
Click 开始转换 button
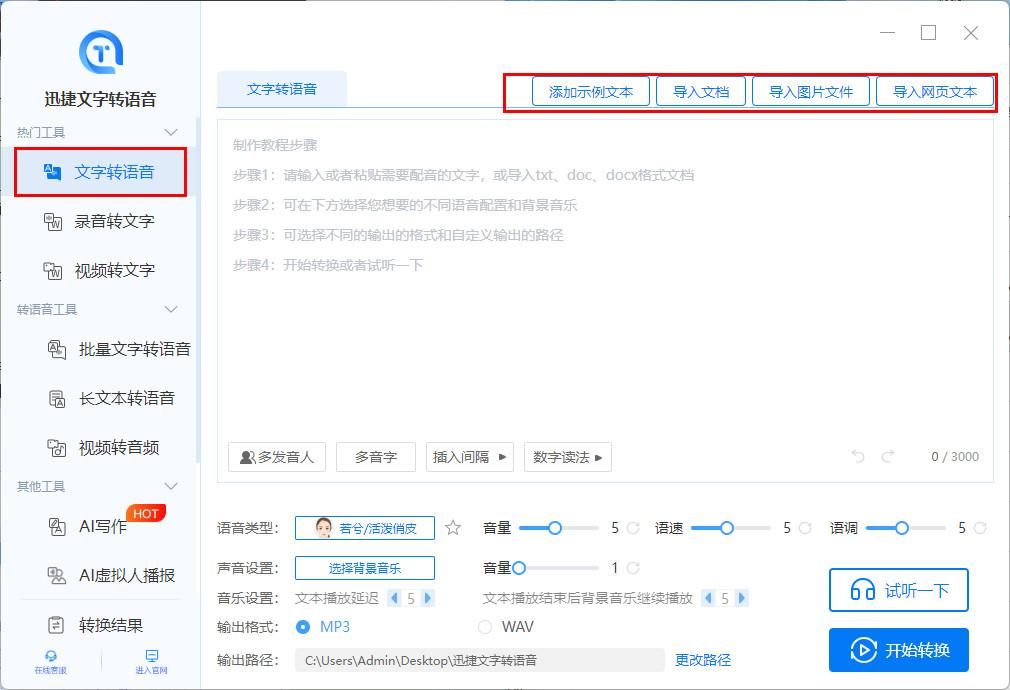pyautogui.click(x=899, y=649)
